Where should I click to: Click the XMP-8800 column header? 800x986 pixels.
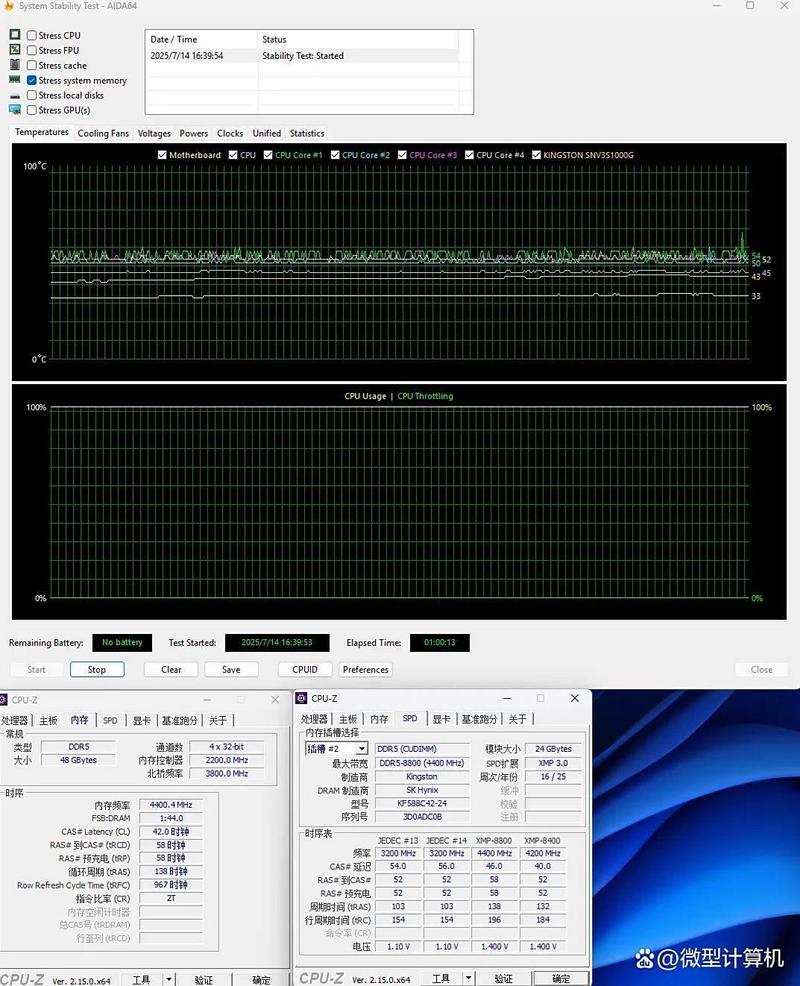point(494,840)
